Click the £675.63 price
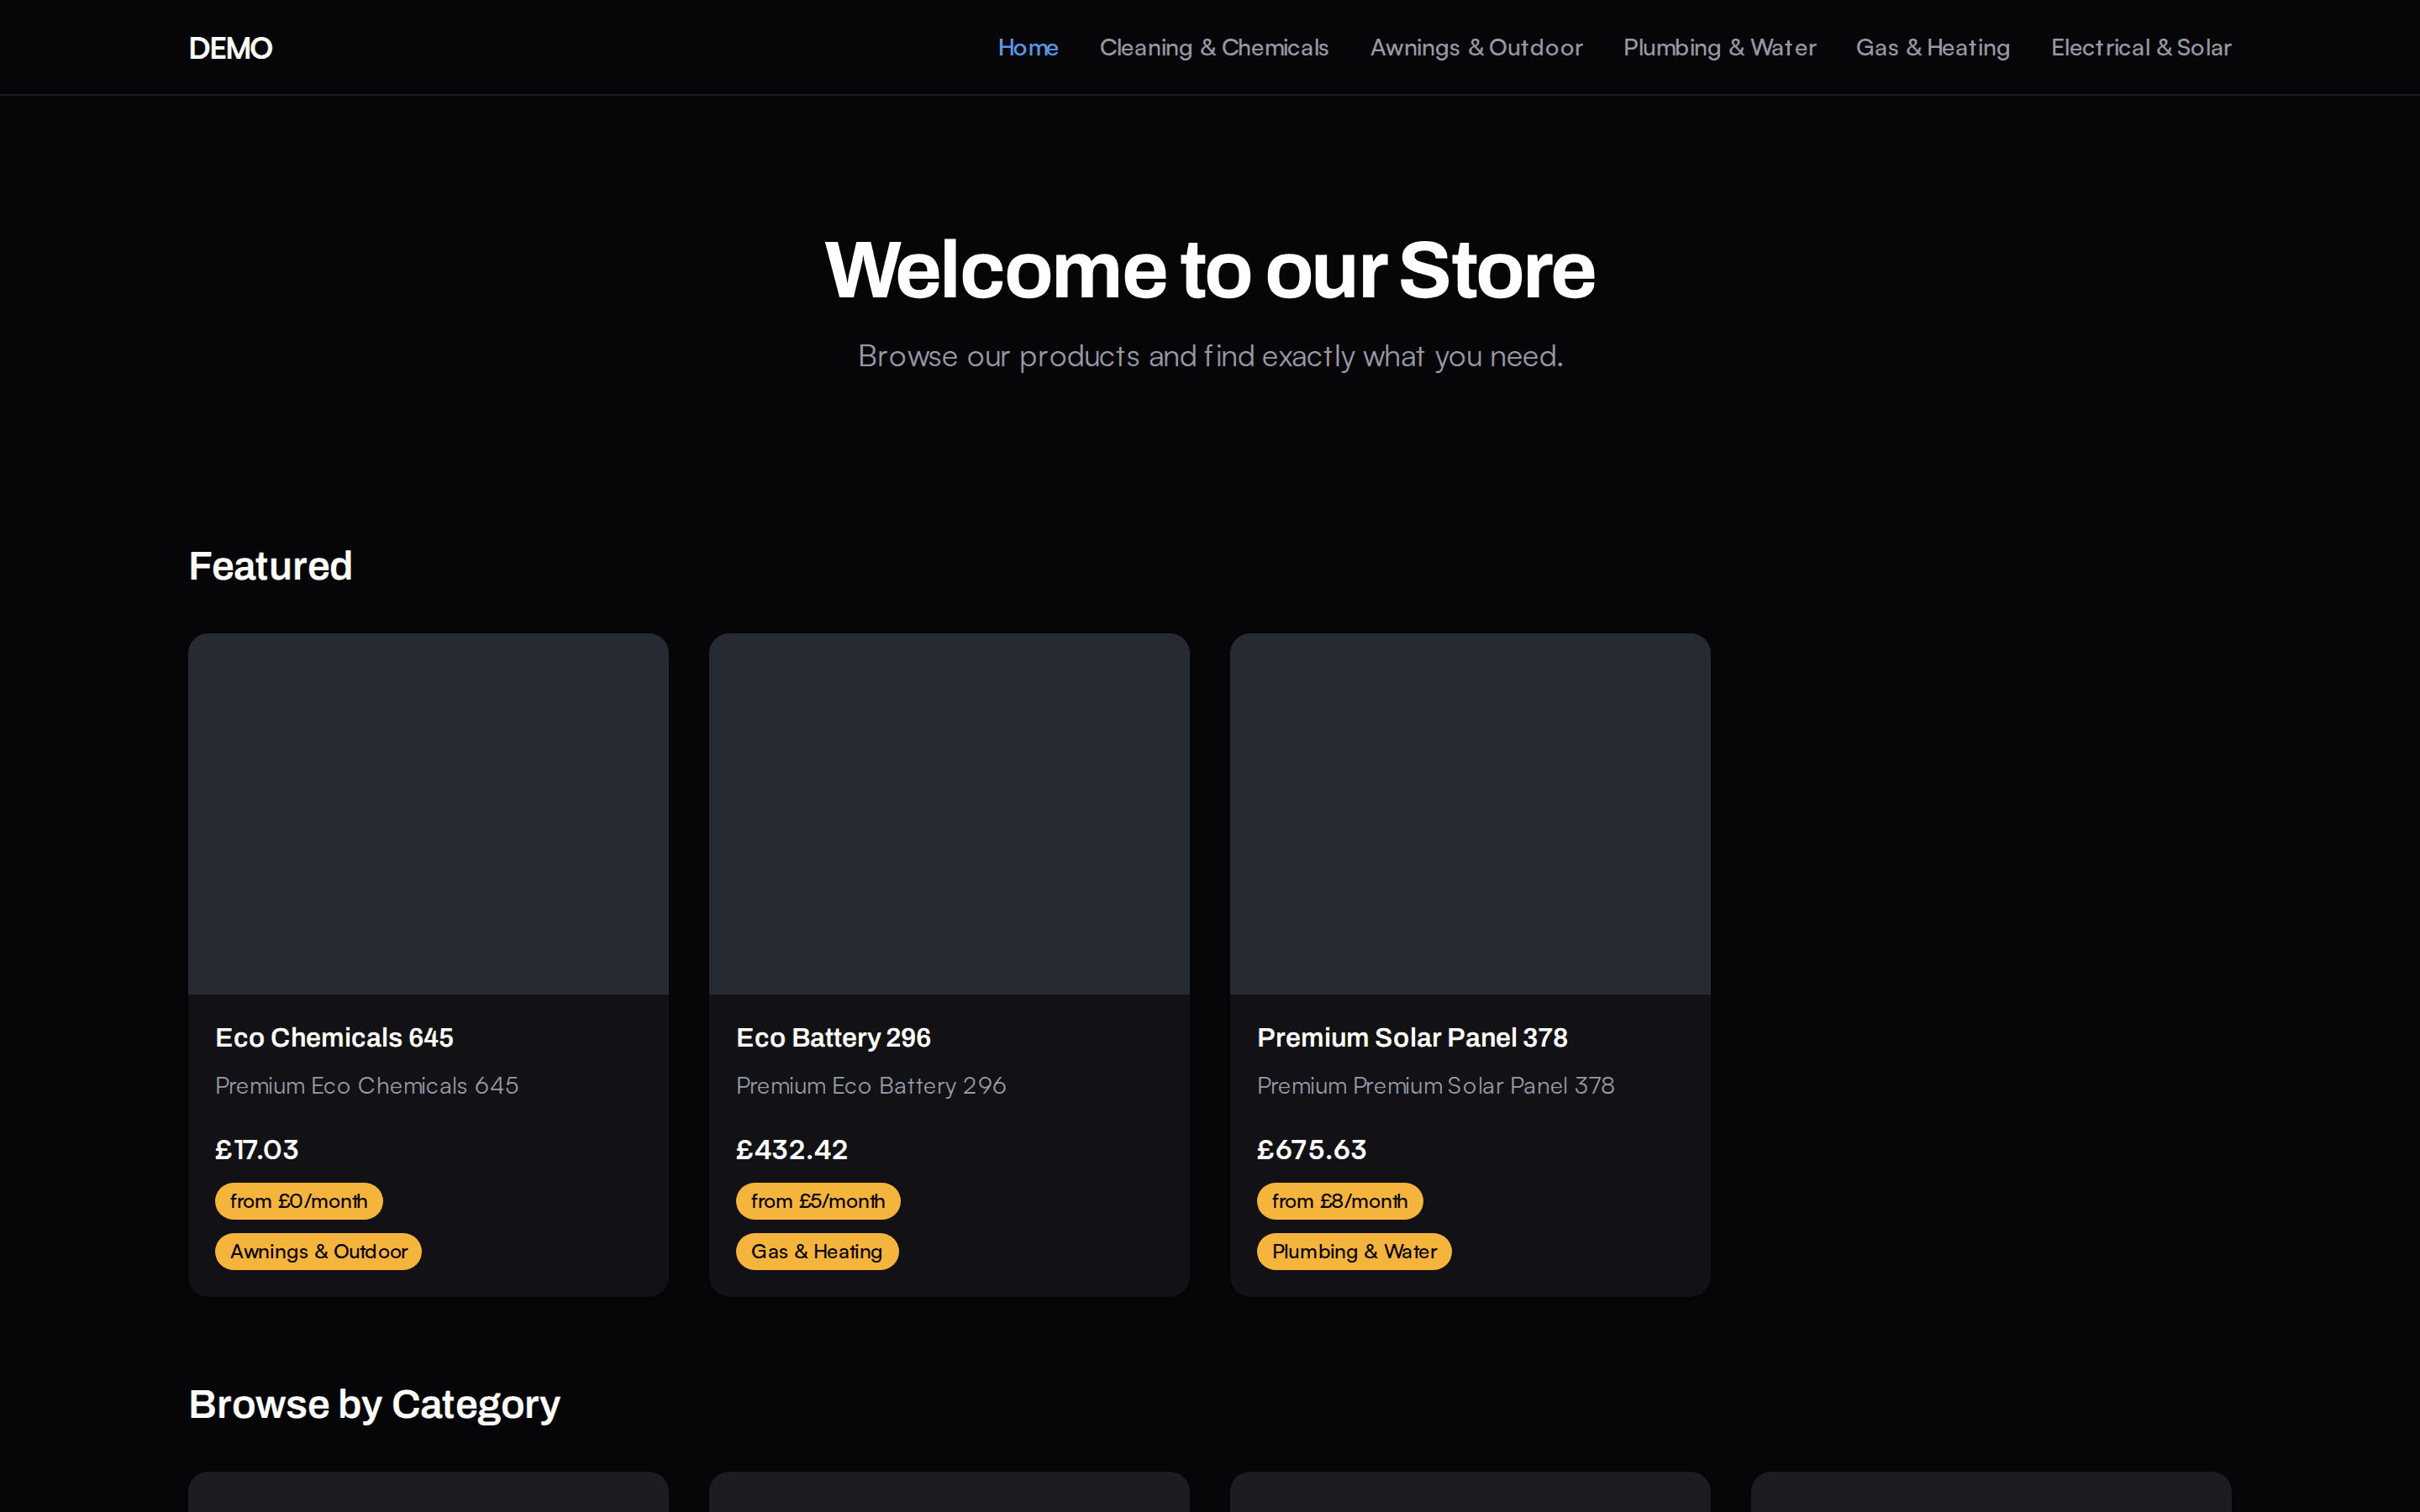Image resolution: width=2420 pixels, height=1512 pixels. 1312,1150
